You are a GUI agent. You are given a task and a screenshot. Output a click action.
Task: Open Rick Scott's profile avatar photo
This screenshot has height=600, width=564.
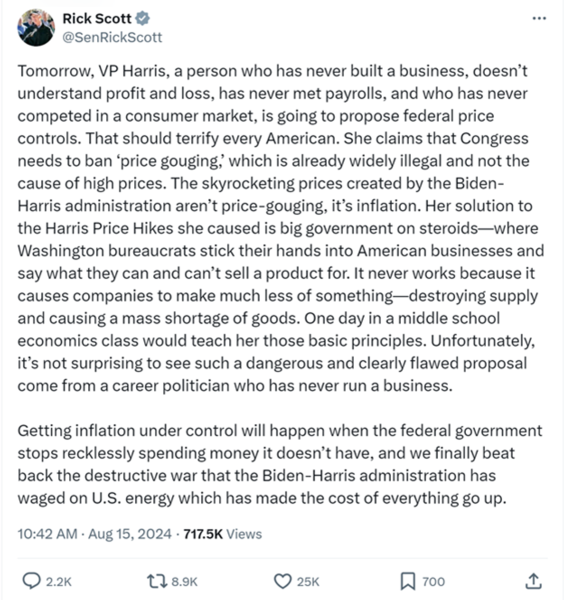pos(36,28)
